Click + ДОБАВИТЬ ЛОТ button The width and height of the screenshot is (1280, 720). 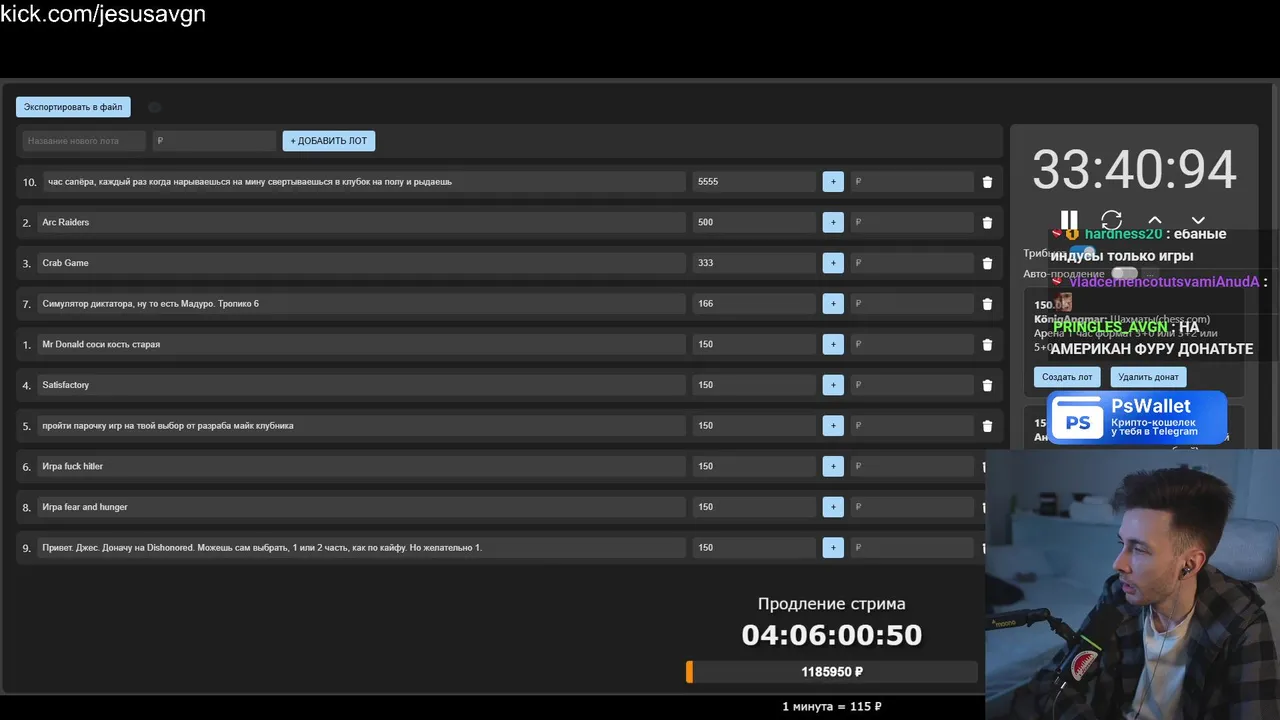point(329,141)
